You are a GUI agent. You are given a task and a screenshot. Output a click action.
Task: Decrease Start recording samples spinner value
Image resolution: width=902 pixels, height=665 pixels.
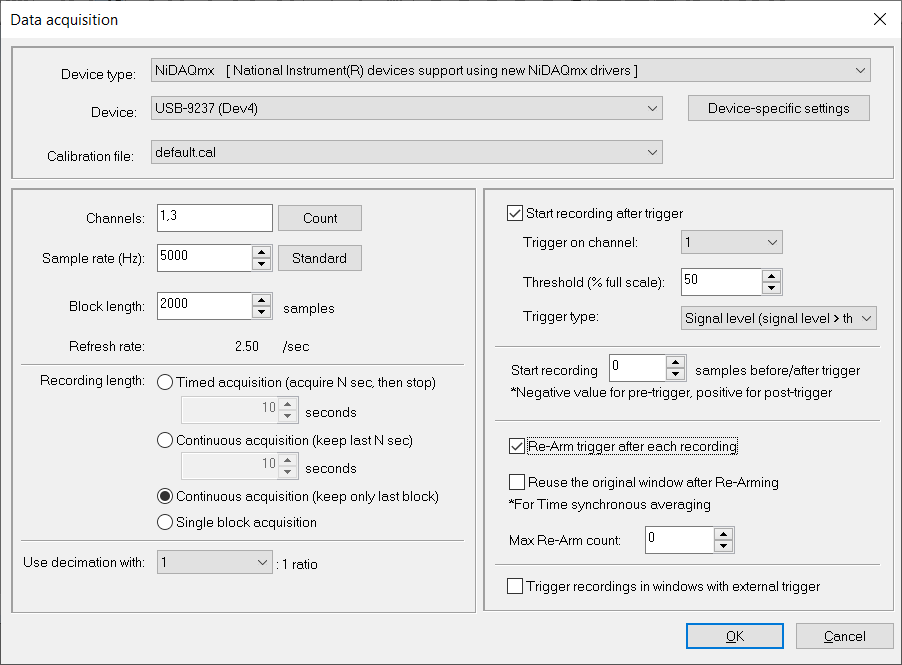[675, 374]
